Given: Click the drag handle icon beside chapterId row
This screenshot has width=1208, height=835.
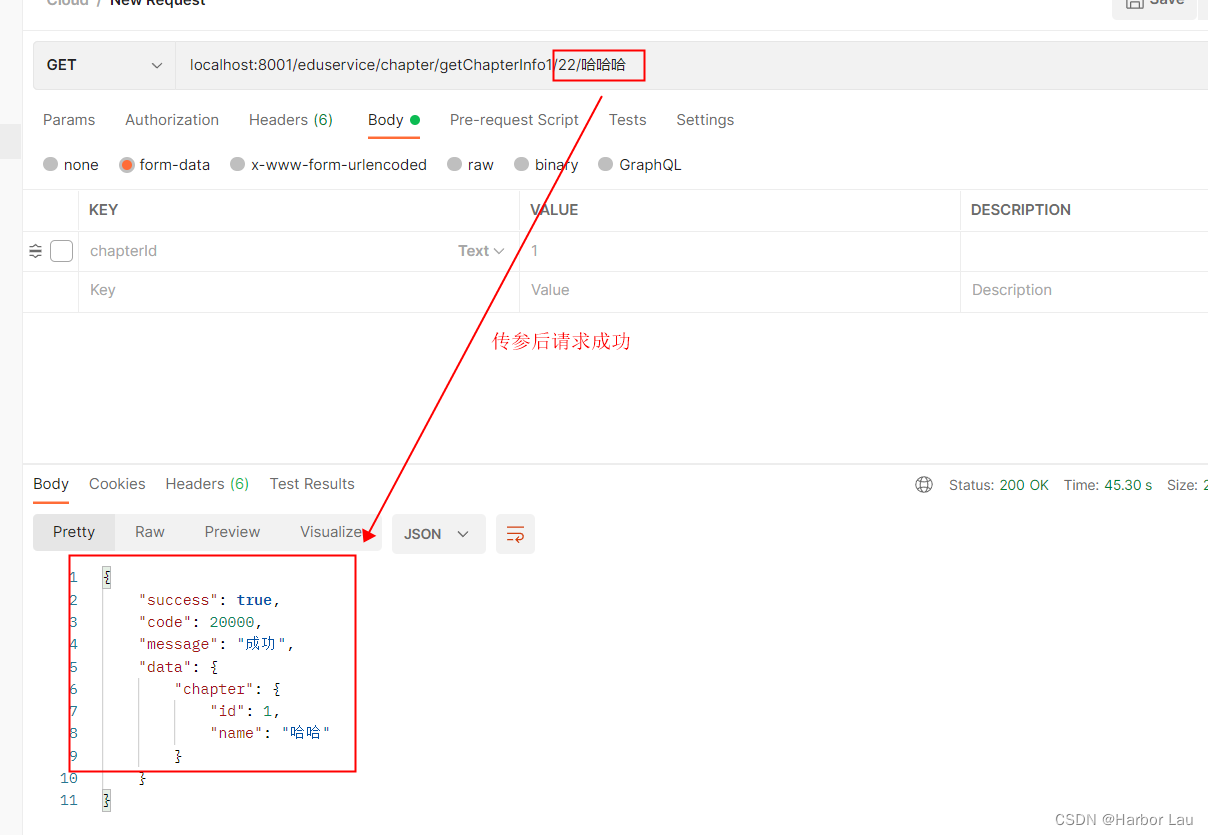Looking at the screenshot, I should pyautogui.click(x=35, y=251).
